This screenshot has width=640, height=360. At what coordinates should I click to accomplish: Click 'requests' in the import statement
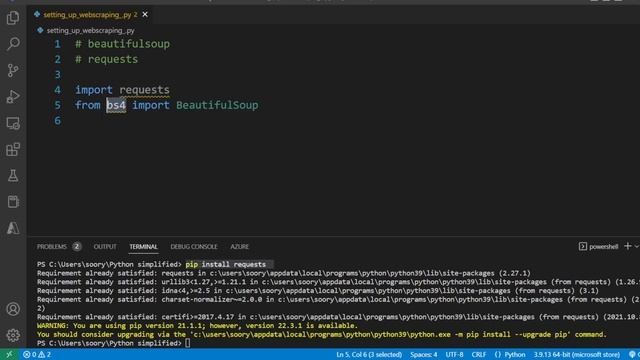[144, 90]
